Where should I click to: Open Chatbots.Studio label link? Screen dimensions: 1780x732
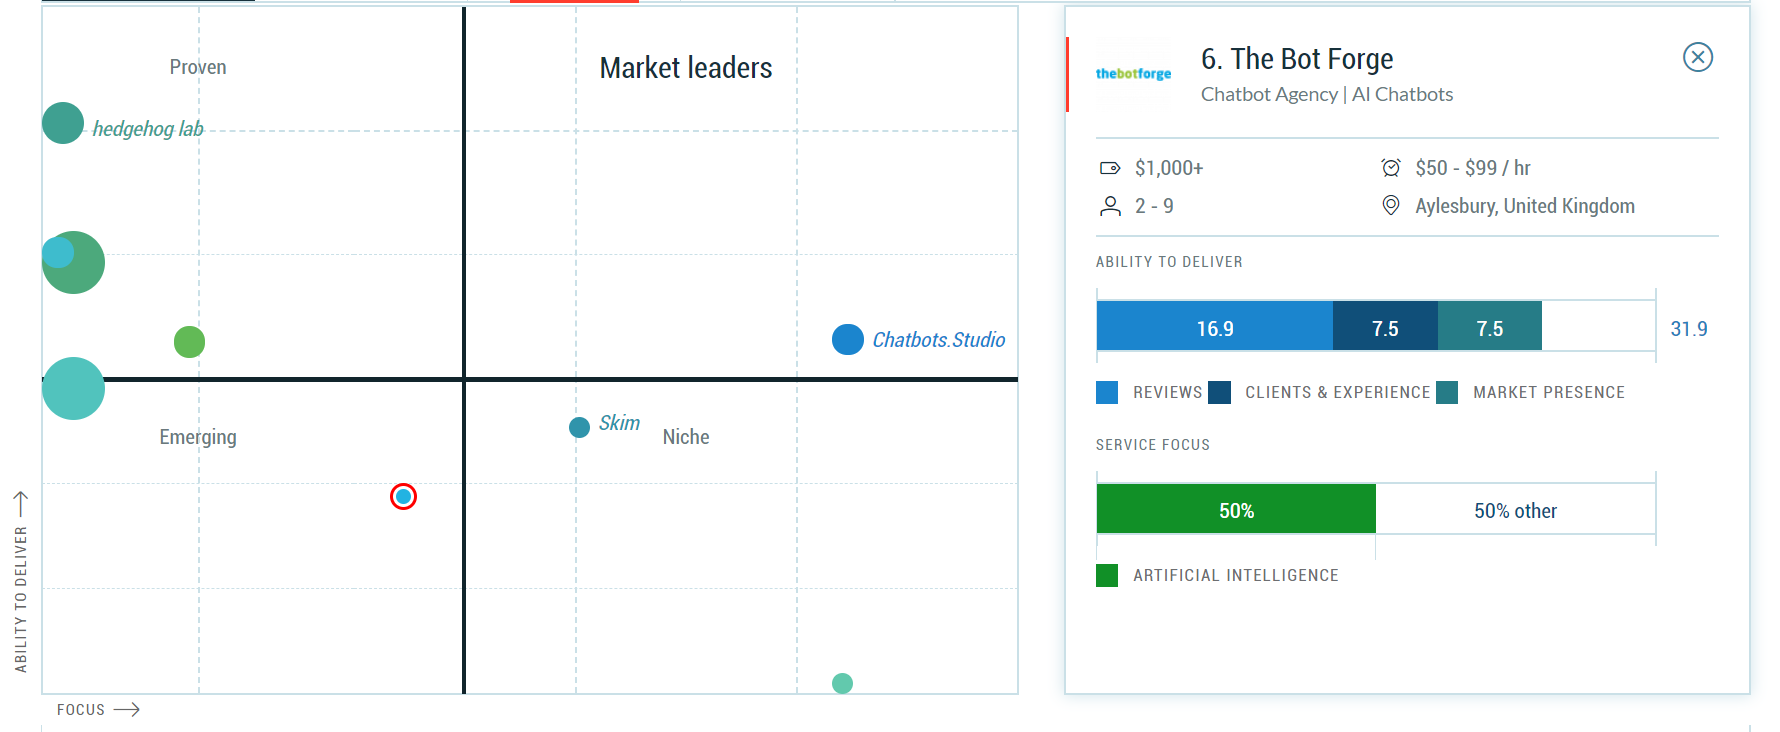coord(939,340)
